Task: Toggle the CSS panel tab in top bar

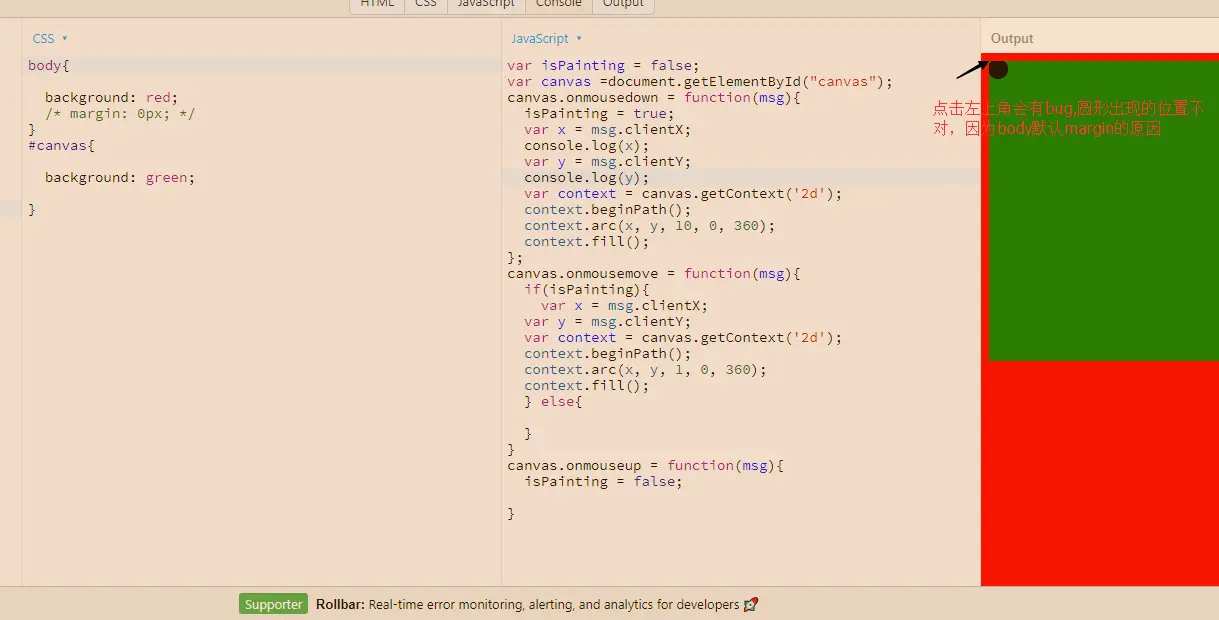Action: point(426,5)
